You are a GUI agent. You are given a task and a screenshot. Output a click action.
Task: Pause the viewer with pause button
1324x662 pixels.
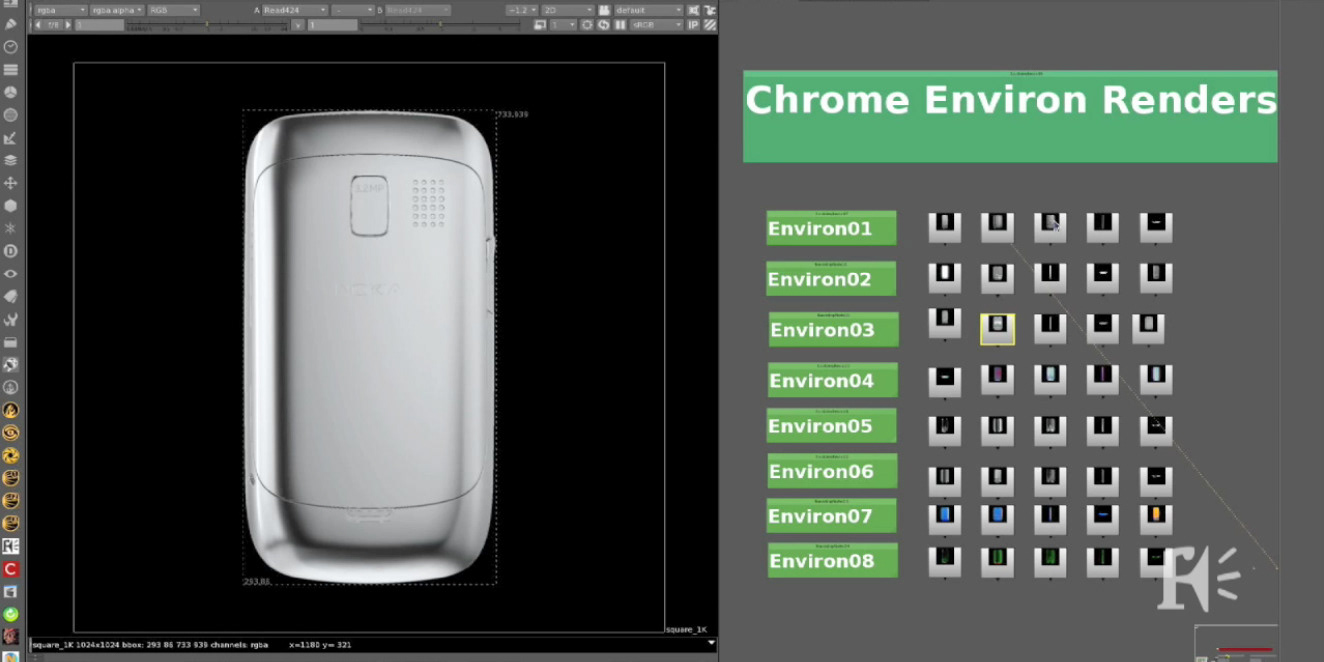[620, 24]
